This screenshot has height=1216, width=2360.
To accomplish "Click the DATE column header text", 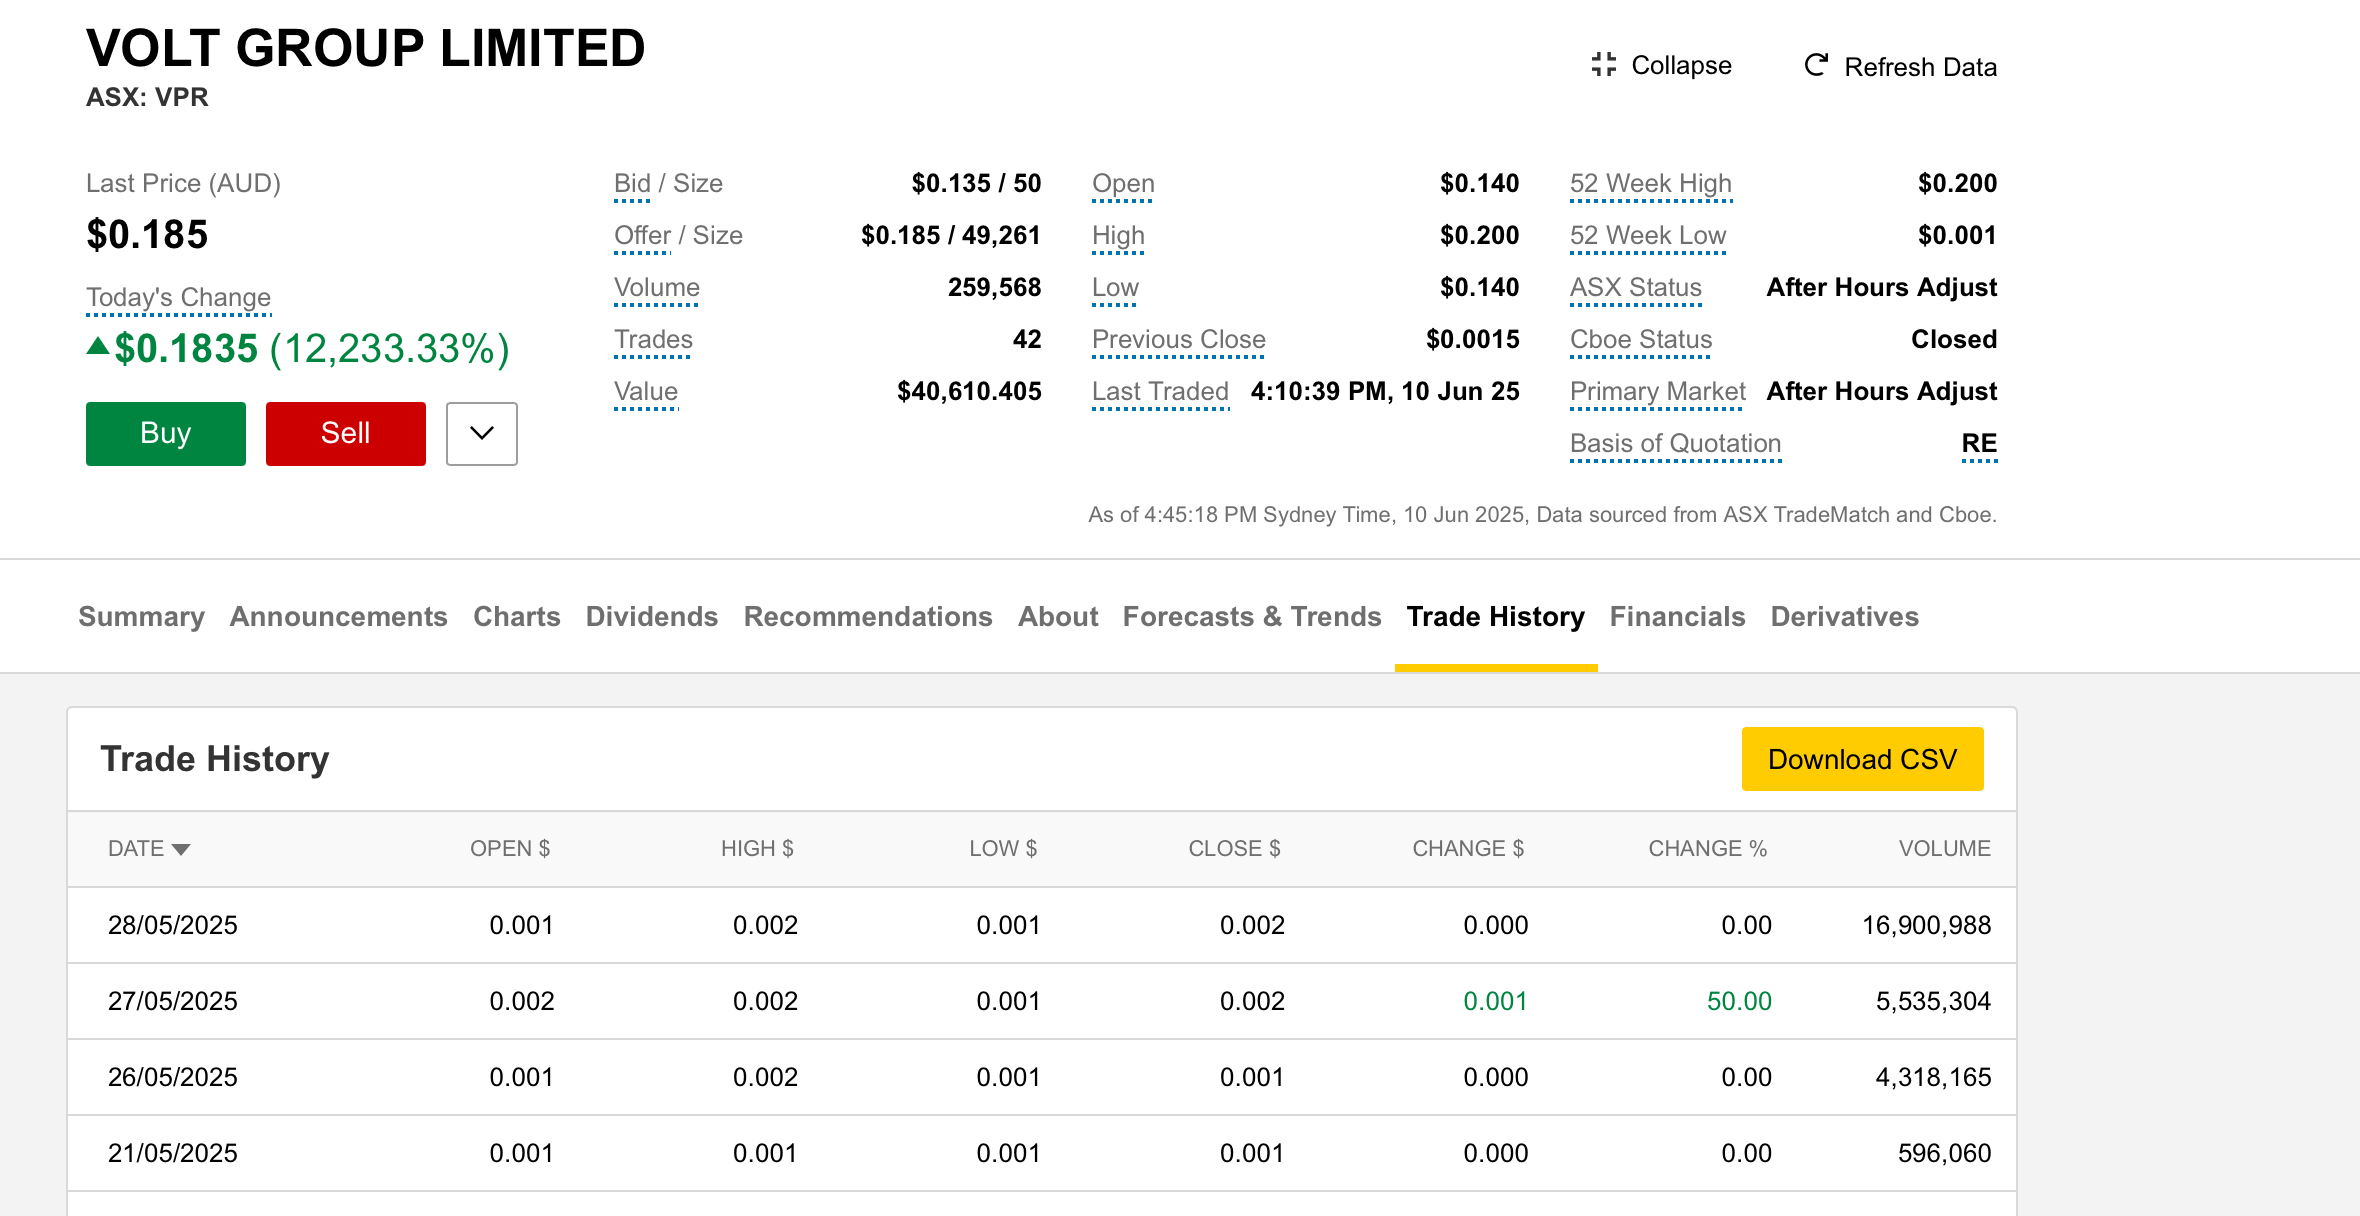I will 136,849.
